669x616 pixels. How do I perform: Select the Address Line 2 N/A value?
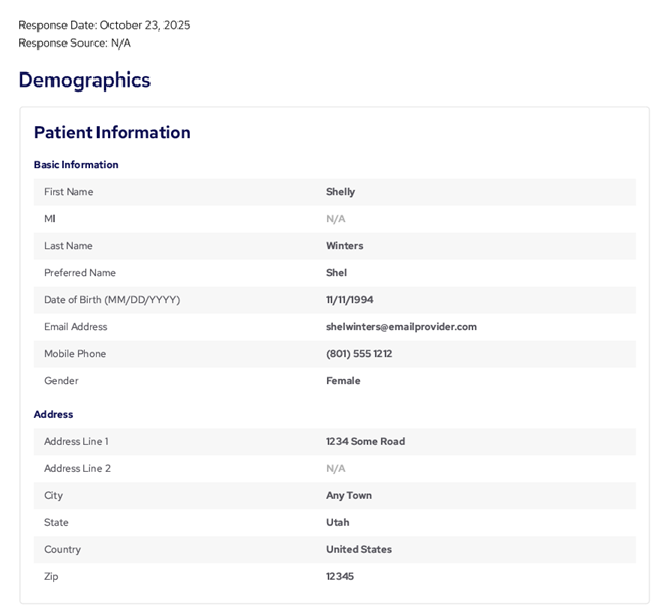tap(335, 469)
